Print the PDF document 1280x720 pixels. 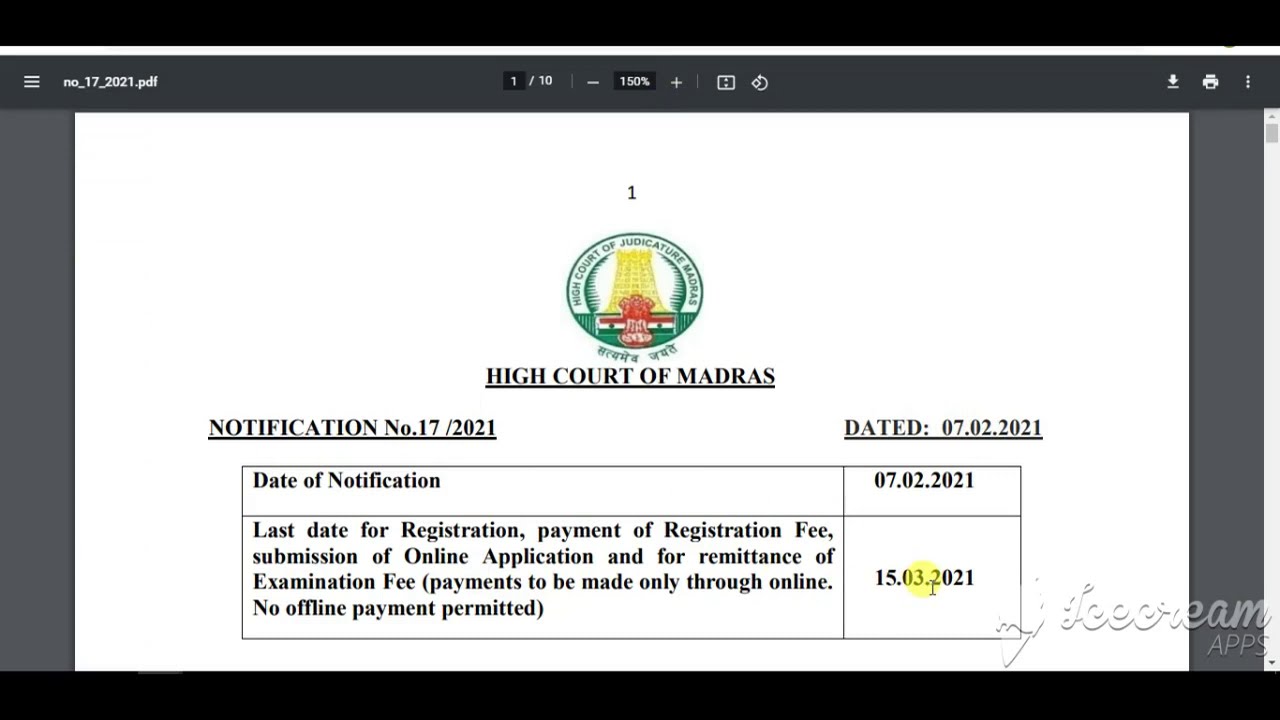[x=1210, y=82]
